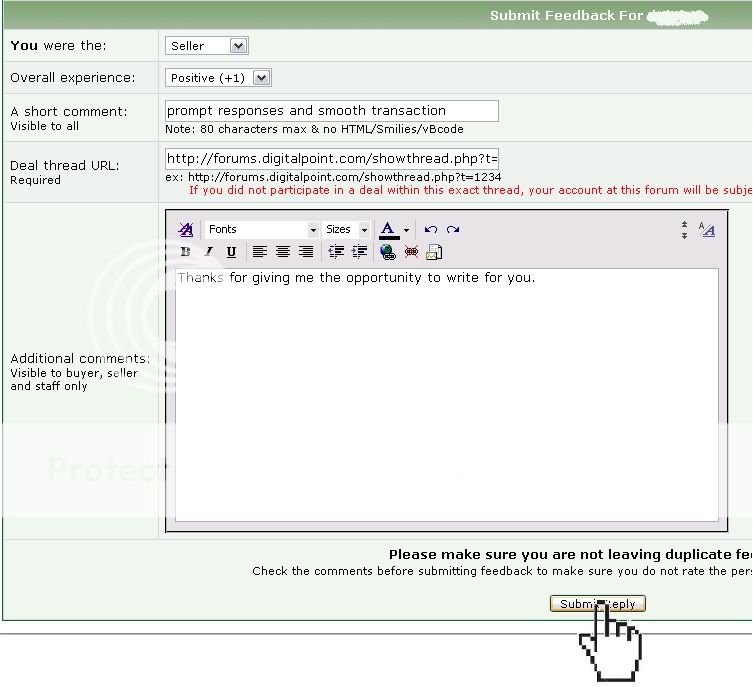Click the 'Overall experience:' label

pos(73,77)
